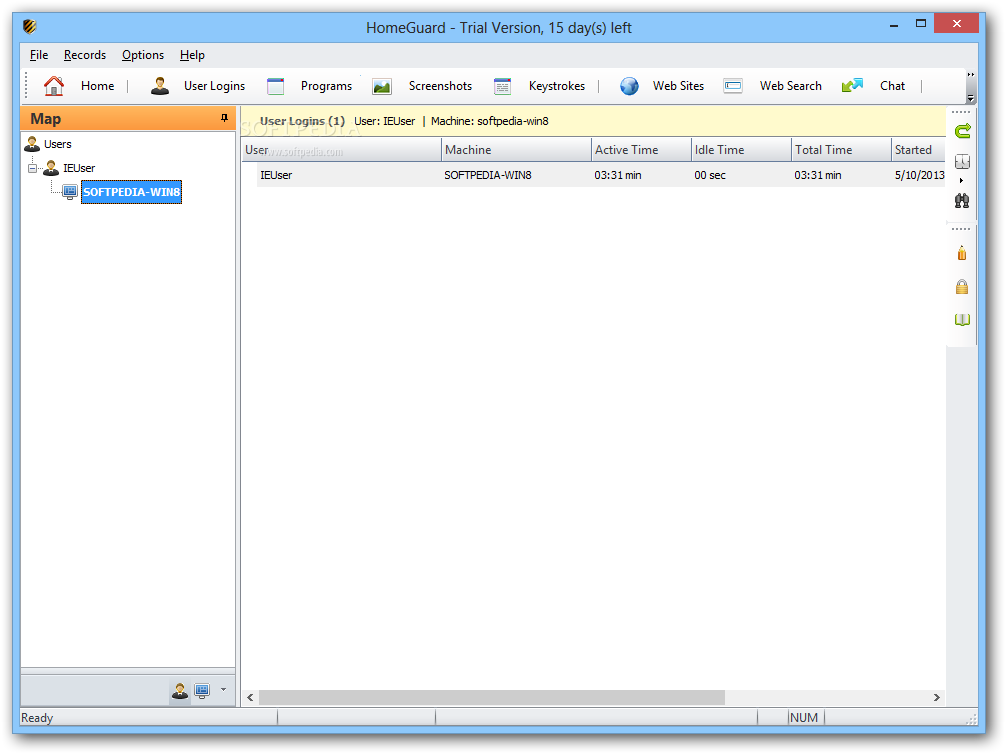Select Users root in the Map tree
The height and width of the screenshot is (754, 1006).
pyautogui.click(x=57, y=144)
